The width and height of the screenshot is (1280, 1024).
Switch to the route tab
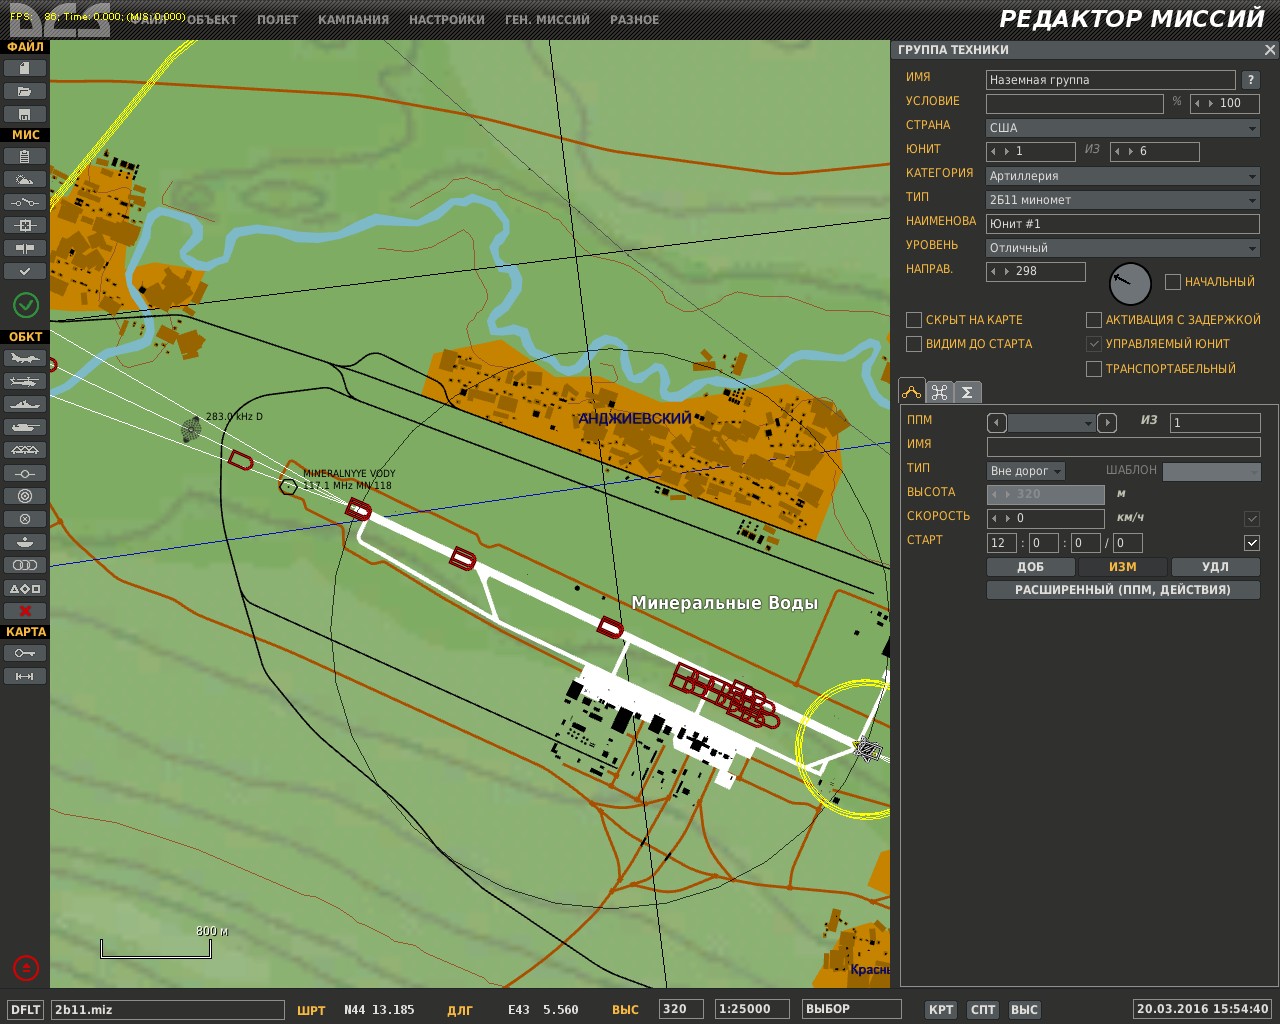(x=912, y=392)
